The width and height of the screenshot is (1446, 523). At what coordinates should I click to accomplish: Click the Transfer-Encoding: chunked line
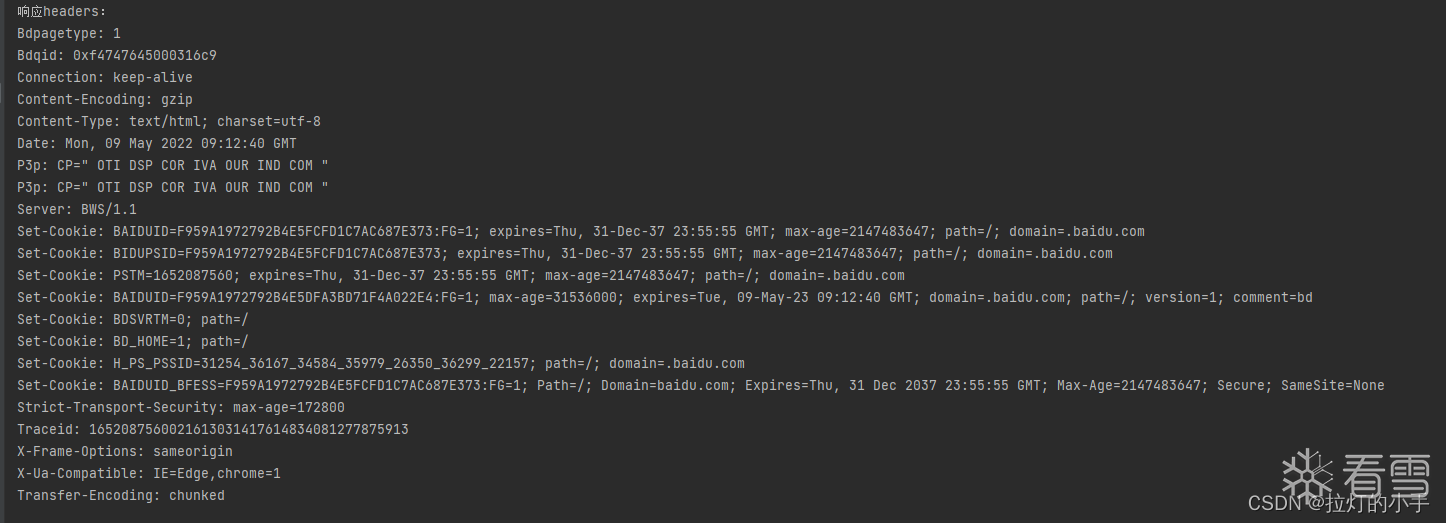121,495
